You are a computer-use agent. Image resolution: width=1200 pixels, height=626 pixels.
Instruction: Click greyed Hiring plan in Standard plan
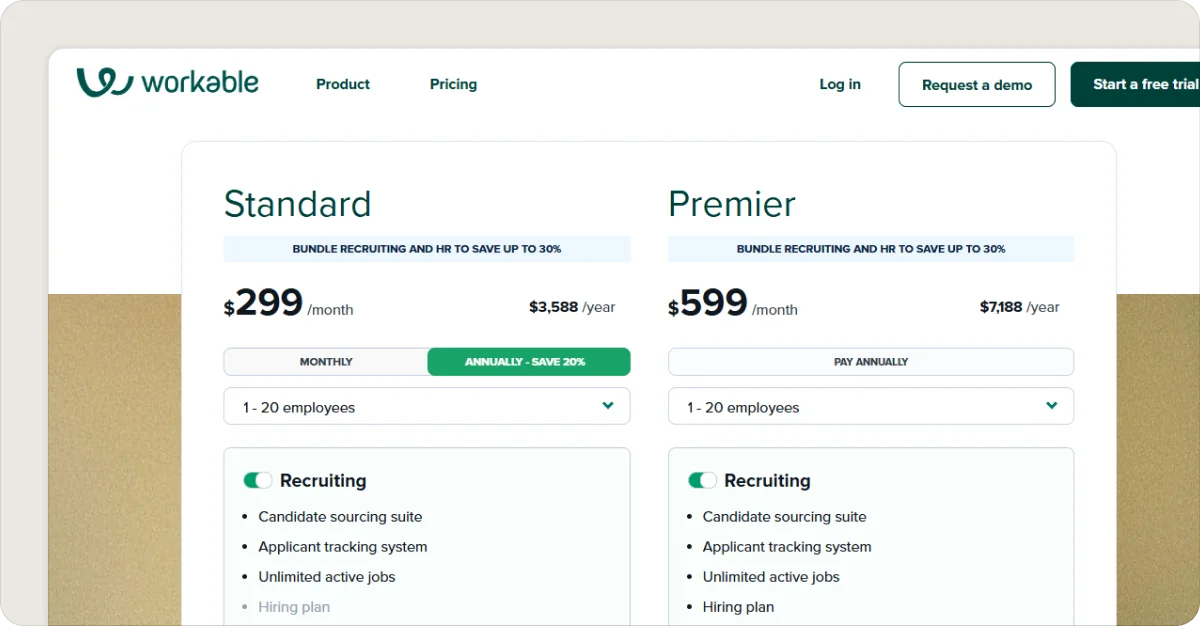click(294, 607)
